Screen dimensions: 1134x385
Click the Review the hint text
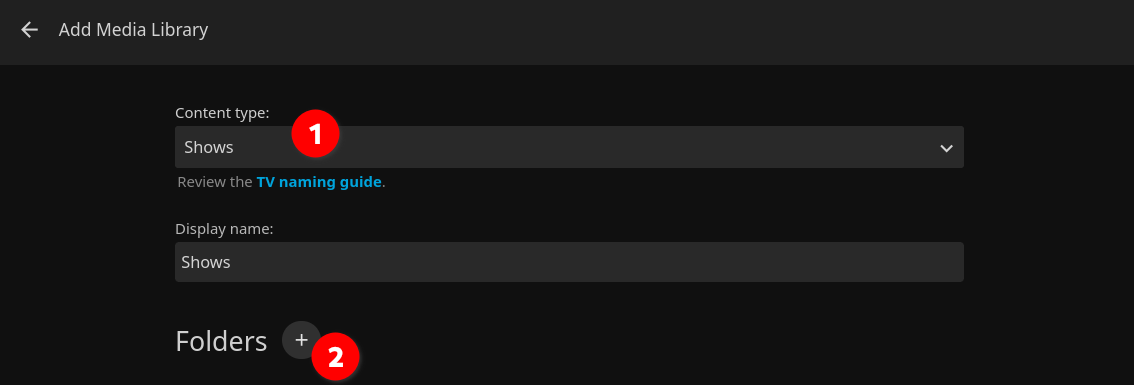[215, 182]
